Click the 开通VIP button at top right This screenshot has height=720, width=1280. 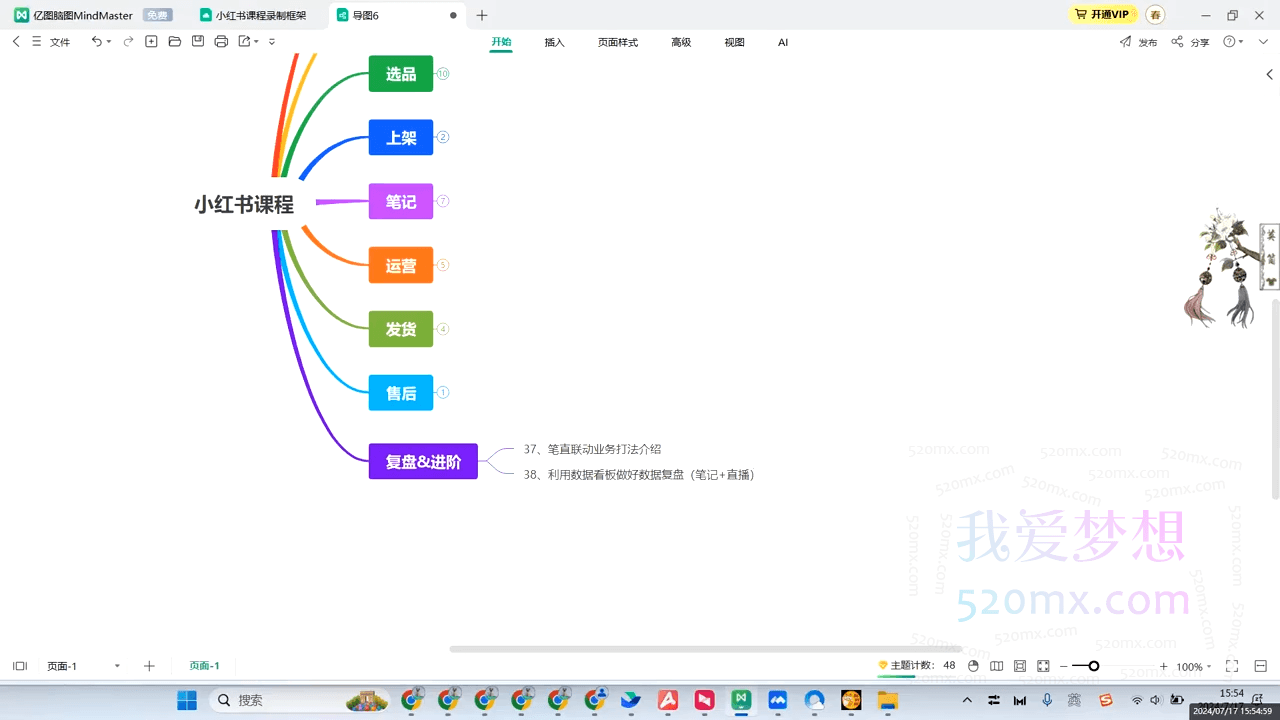[1102, 14]
